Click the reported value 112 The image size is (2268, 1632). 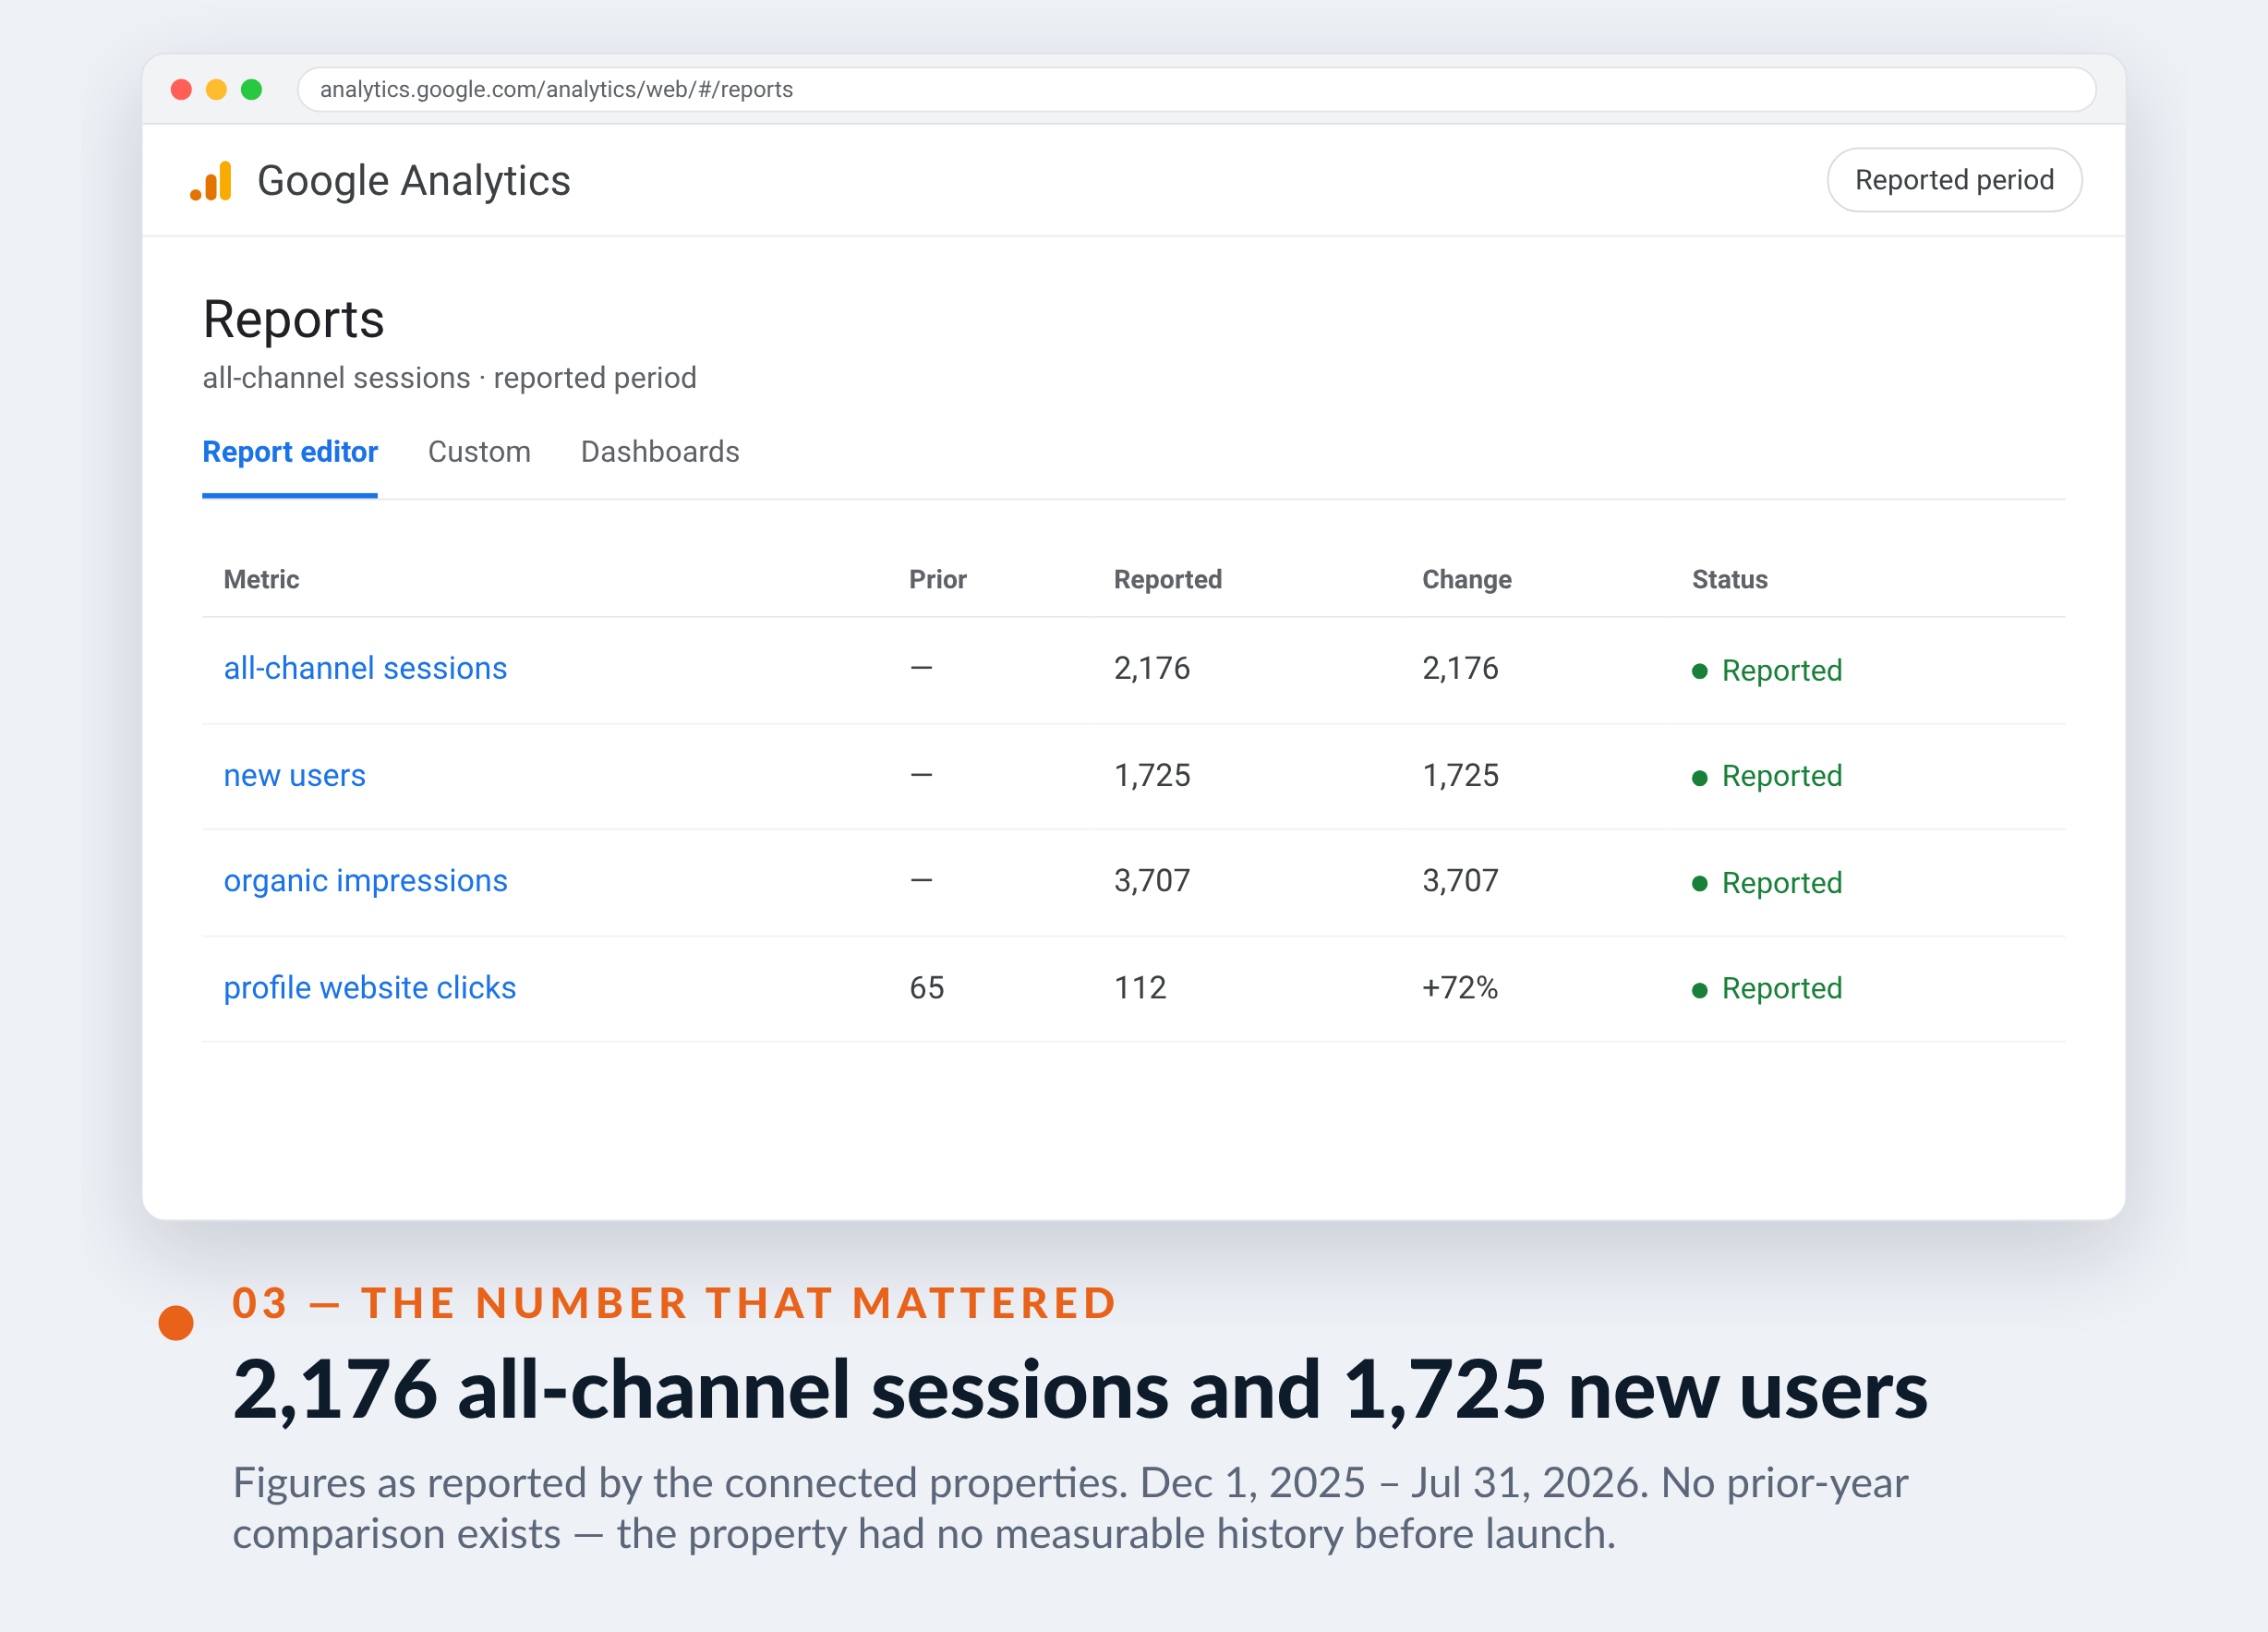tap(1140, 988)
